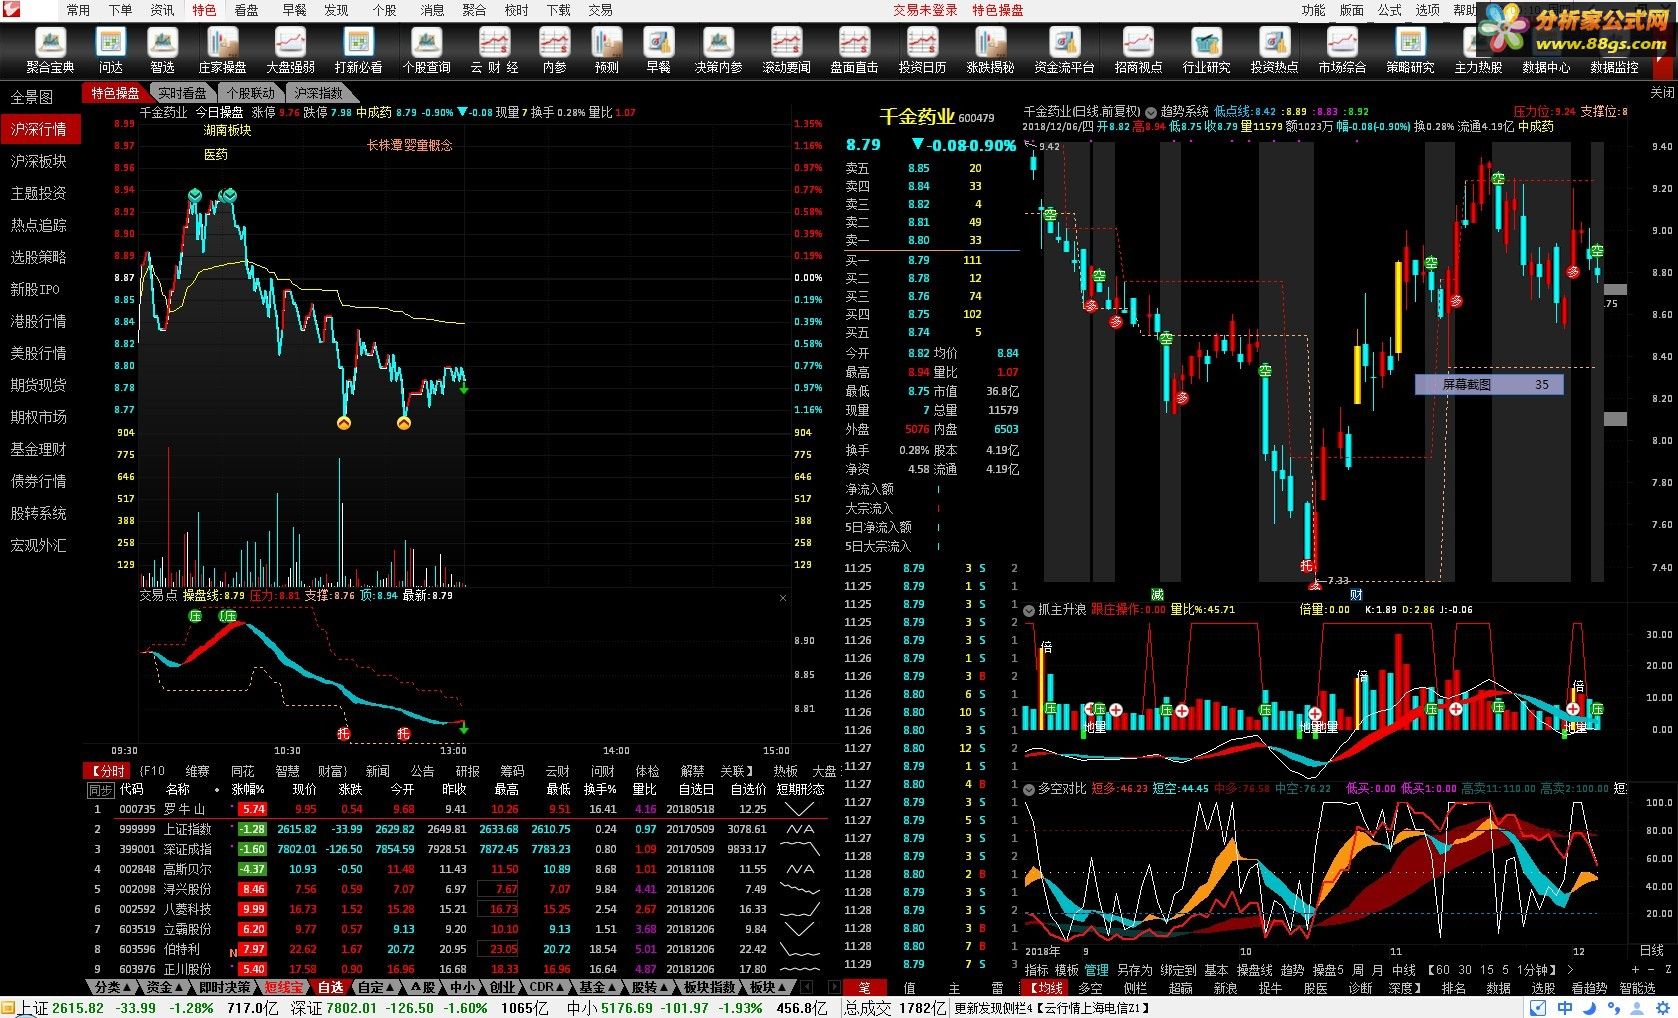1678x1018 pixels.
Task: Select the 笔 tick view button
Action: pyautogui.click(x=865, y=987)
